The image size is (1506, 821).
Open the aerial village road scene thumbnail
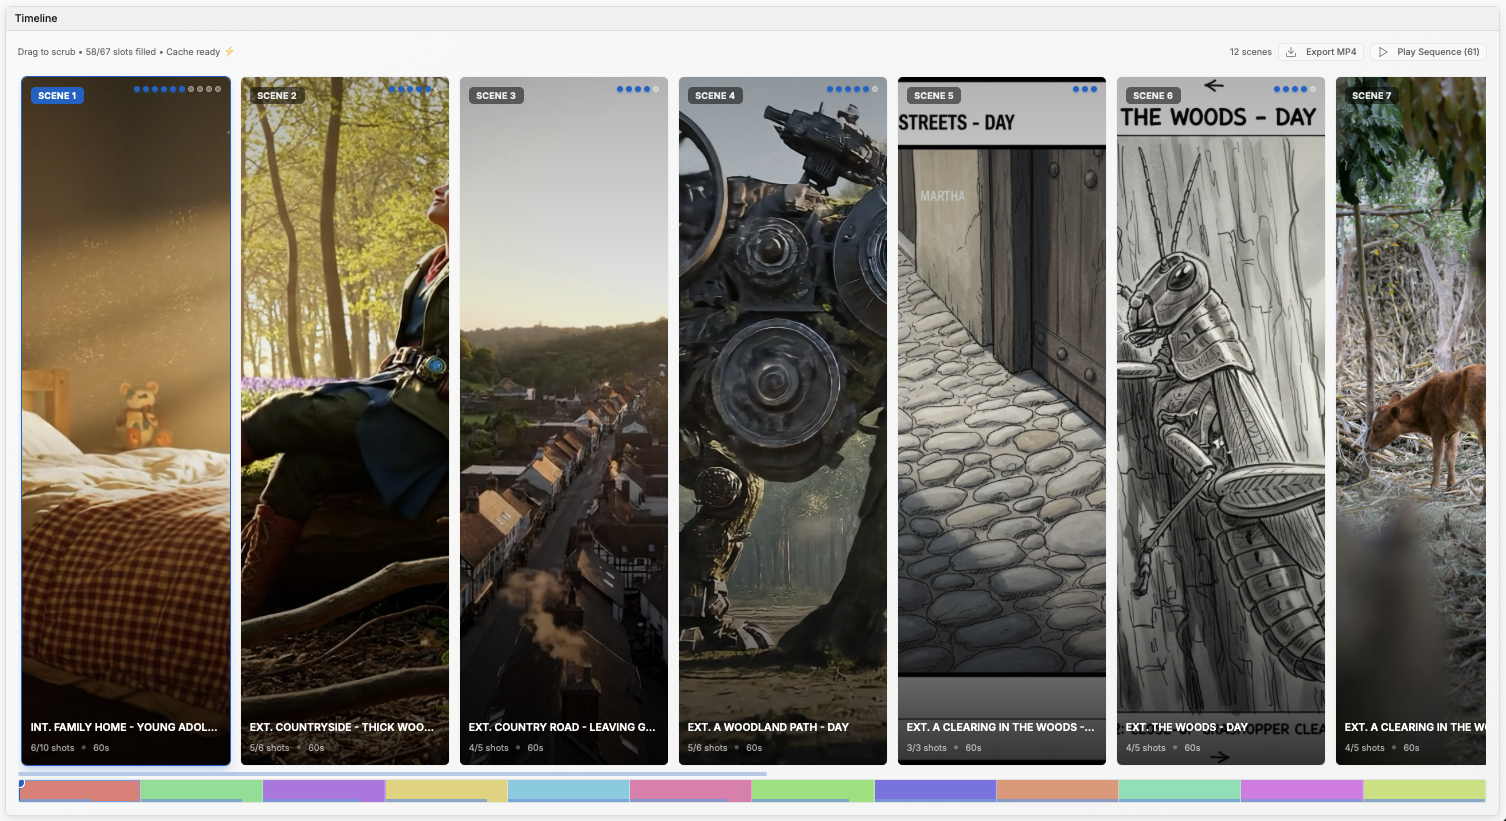[x=564, y=421]
